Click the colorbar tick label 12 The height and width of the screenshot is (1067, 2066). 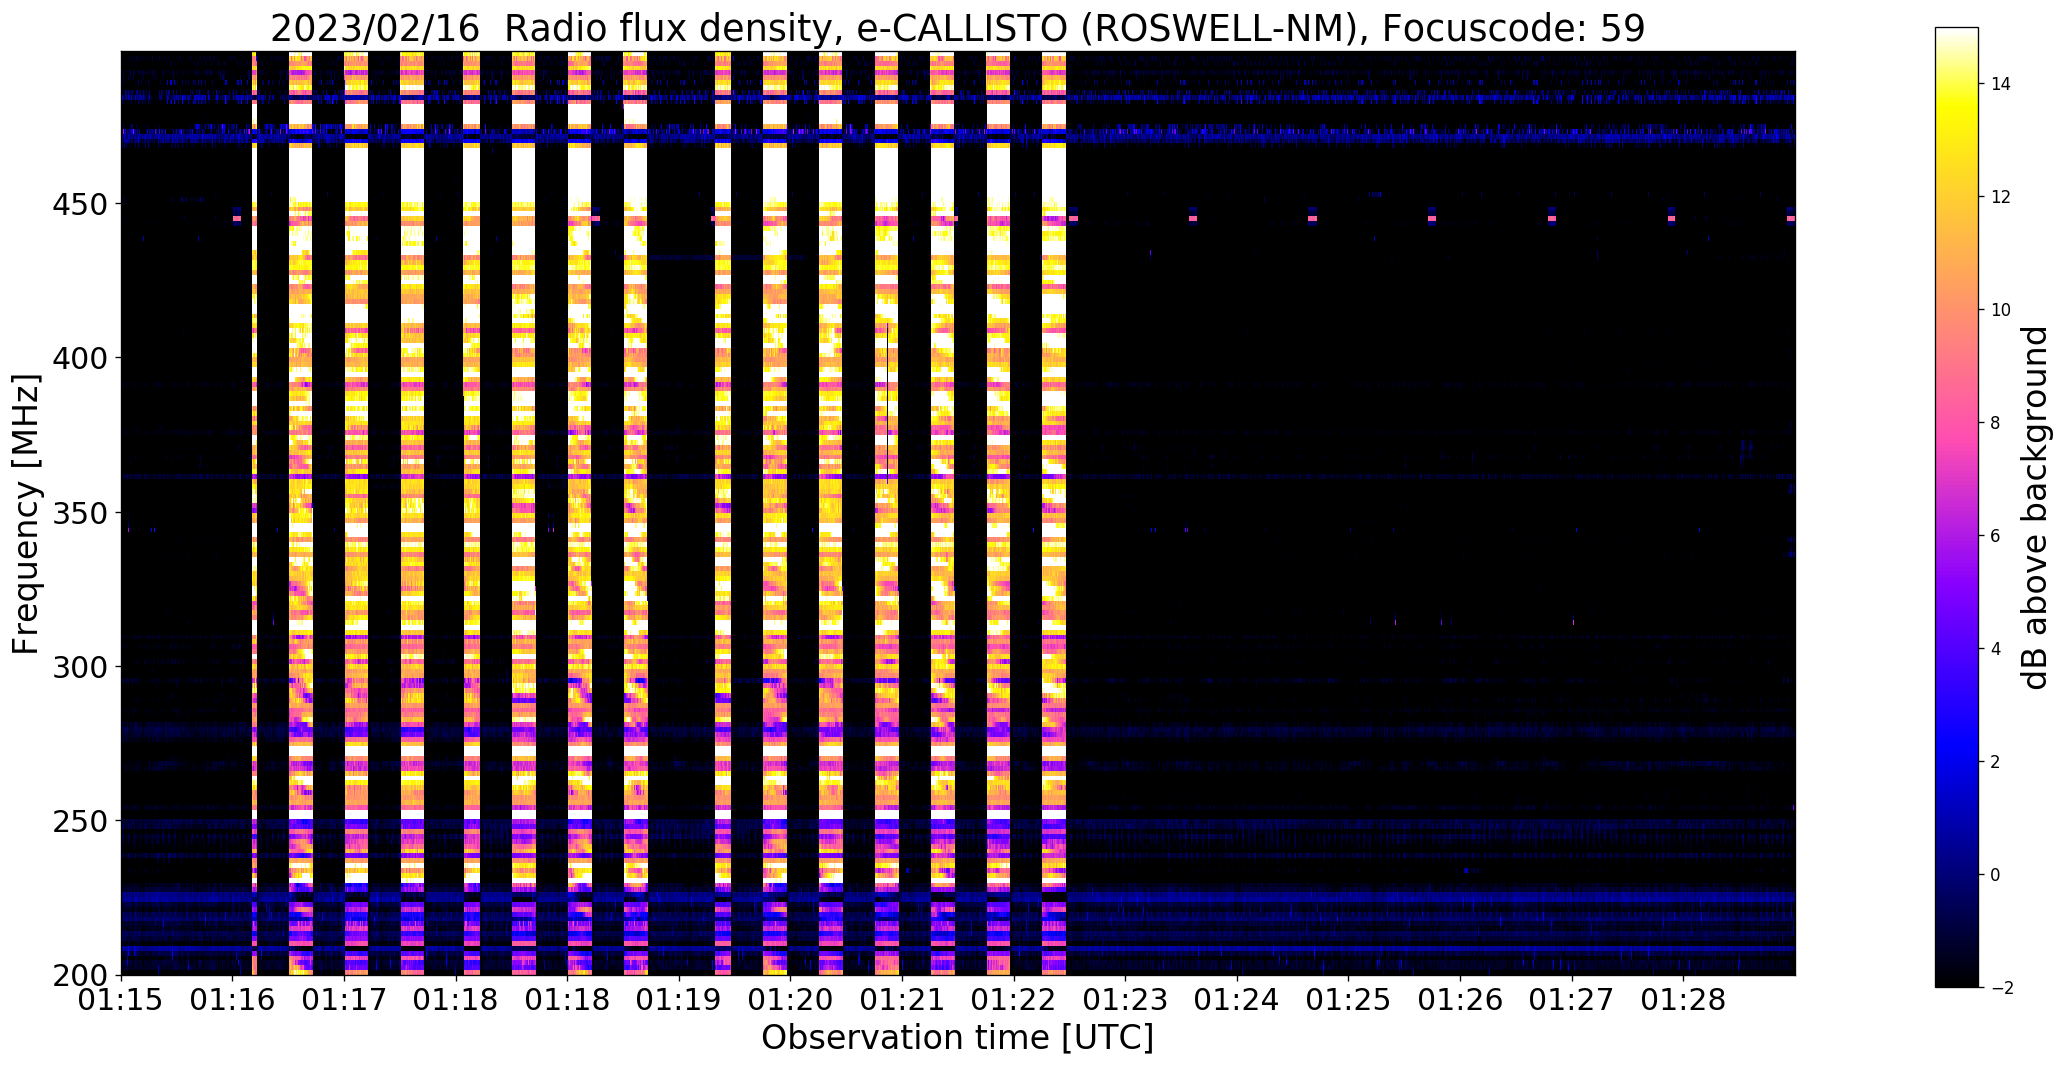pos(2001,197)
